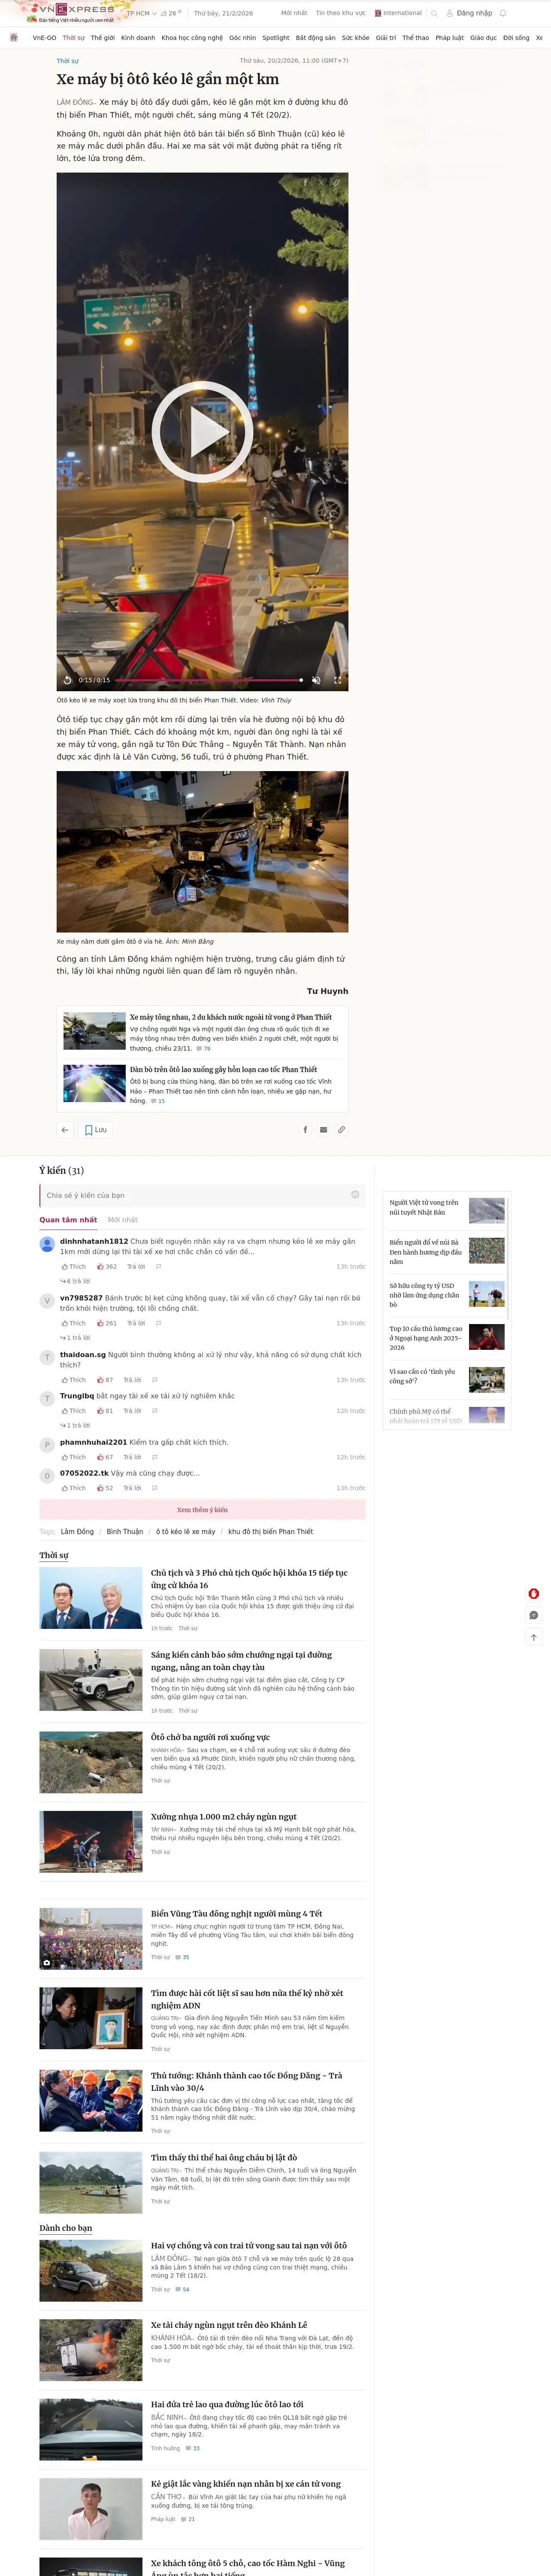The image size is (551, 2576).
Task: Click 'Xem thêm ý kiến' button
Action: tap(202, 1510)
